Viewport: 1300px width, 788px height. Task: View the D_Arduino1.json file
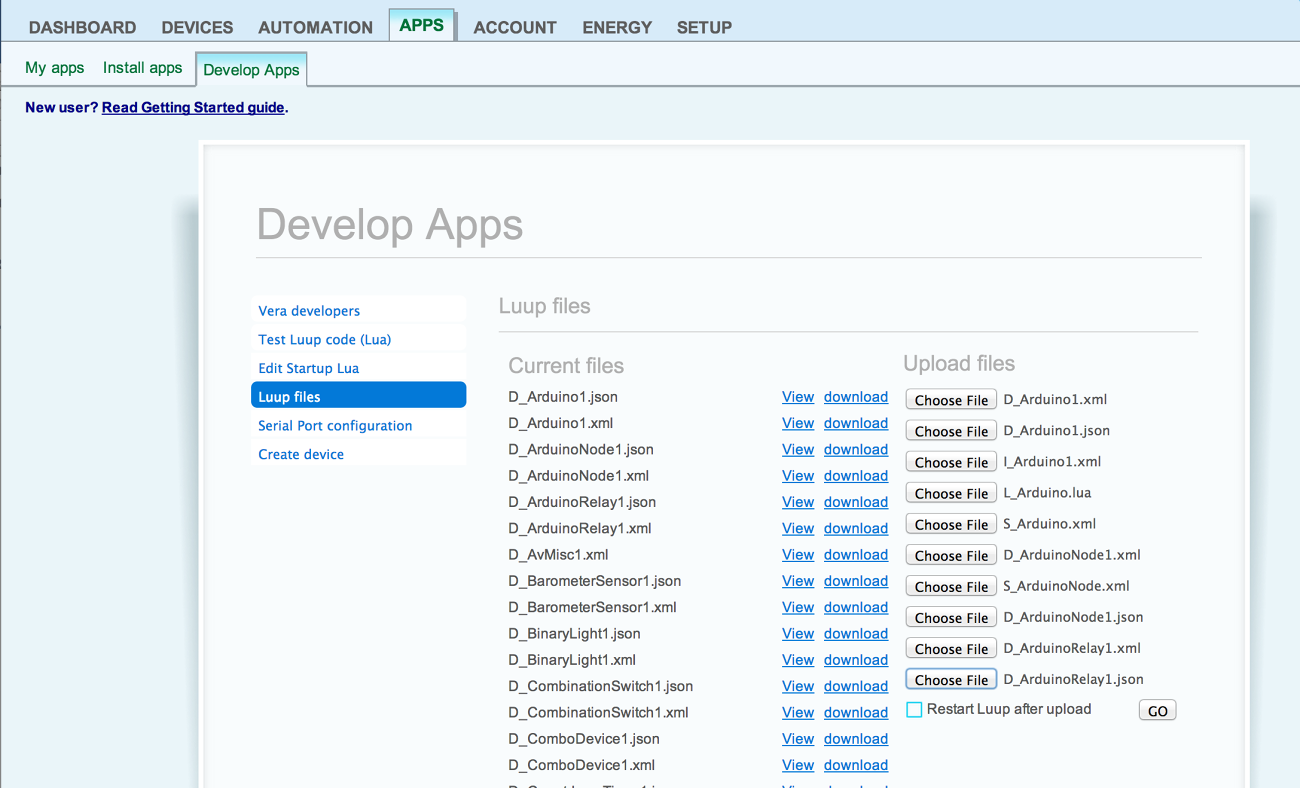(x=797, y=397)
